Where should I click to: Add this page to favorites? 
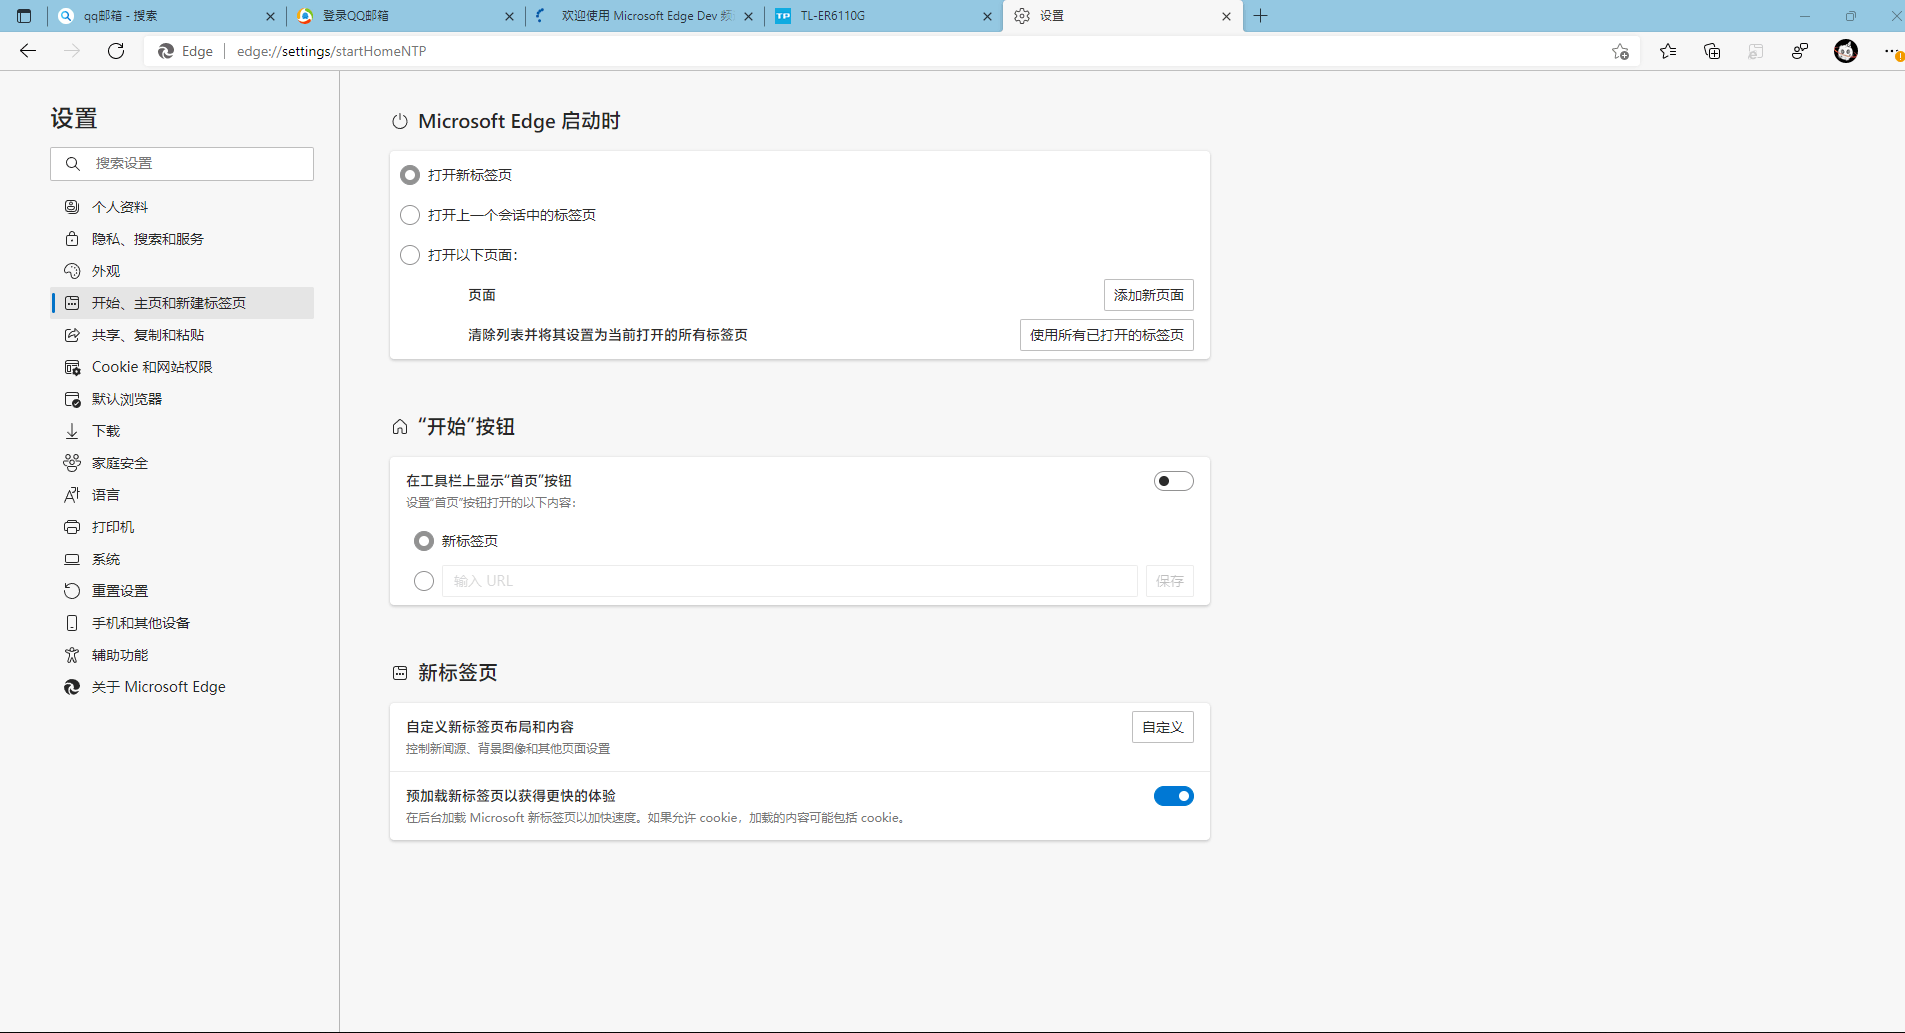(x=1620, y=51)
